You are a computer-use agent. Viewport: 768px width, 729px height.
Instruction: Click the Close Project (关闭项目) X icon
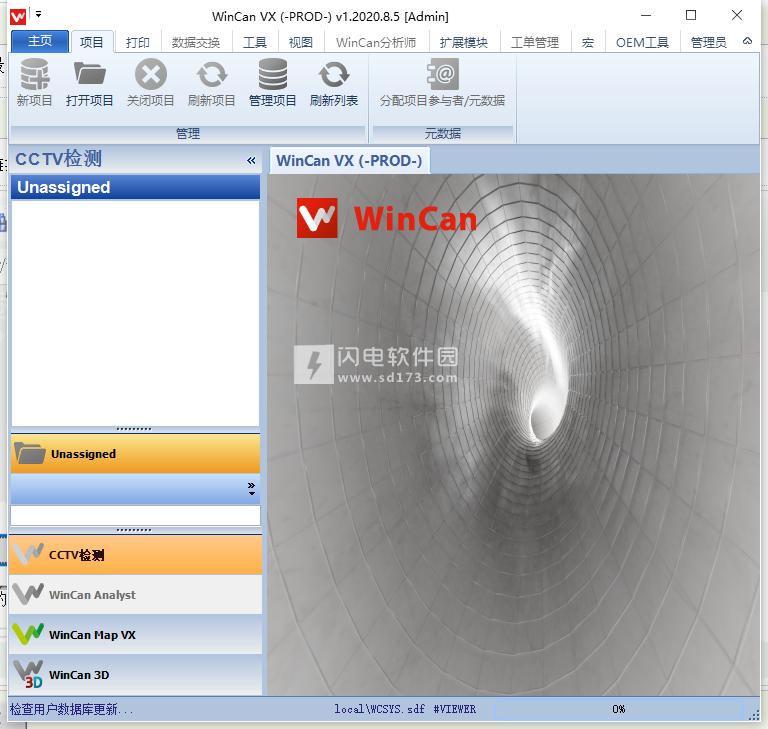pyautogui.click(x=150, y=74)
